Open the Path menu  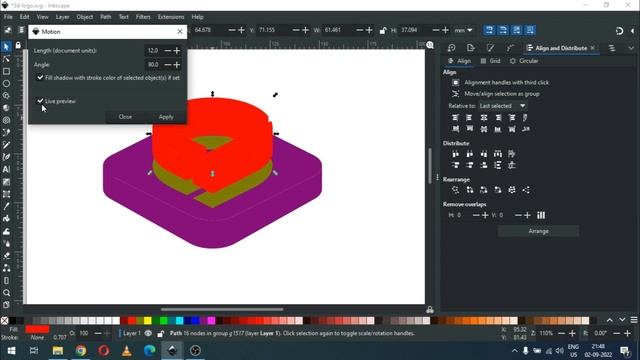(x=106, y=17)
